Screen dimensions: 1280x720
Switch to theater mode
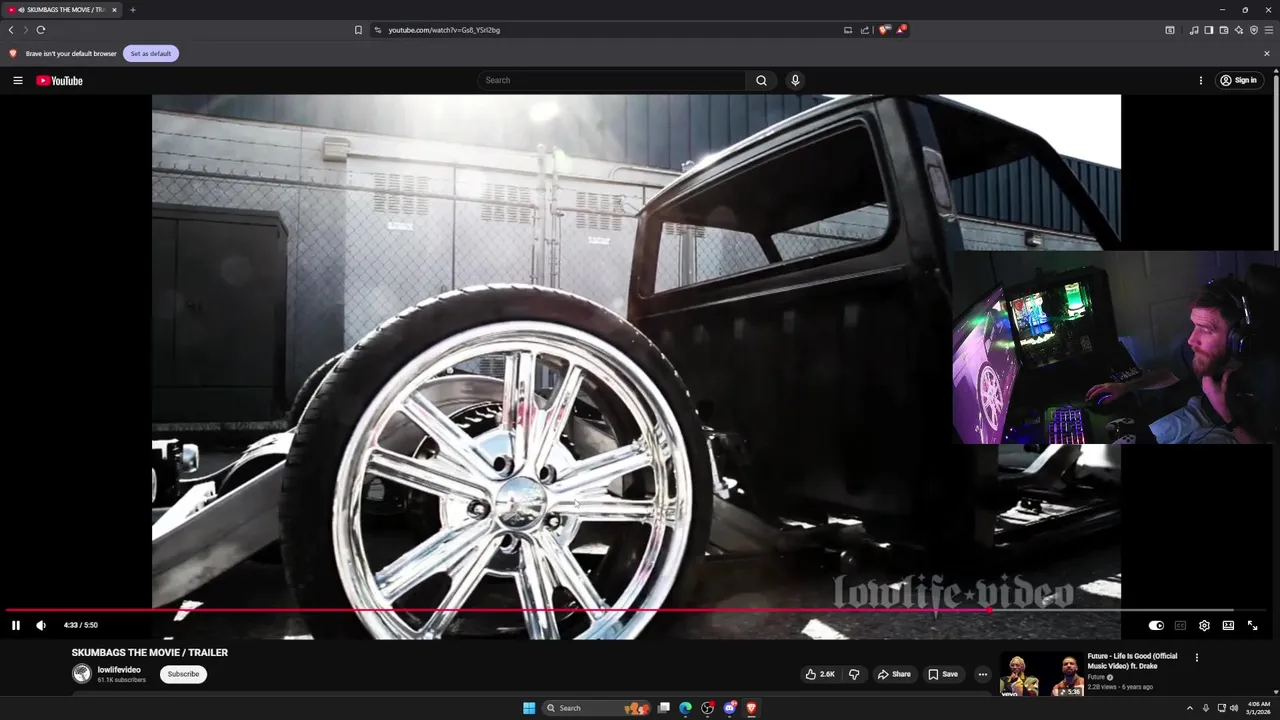[x=1228, y=625]
